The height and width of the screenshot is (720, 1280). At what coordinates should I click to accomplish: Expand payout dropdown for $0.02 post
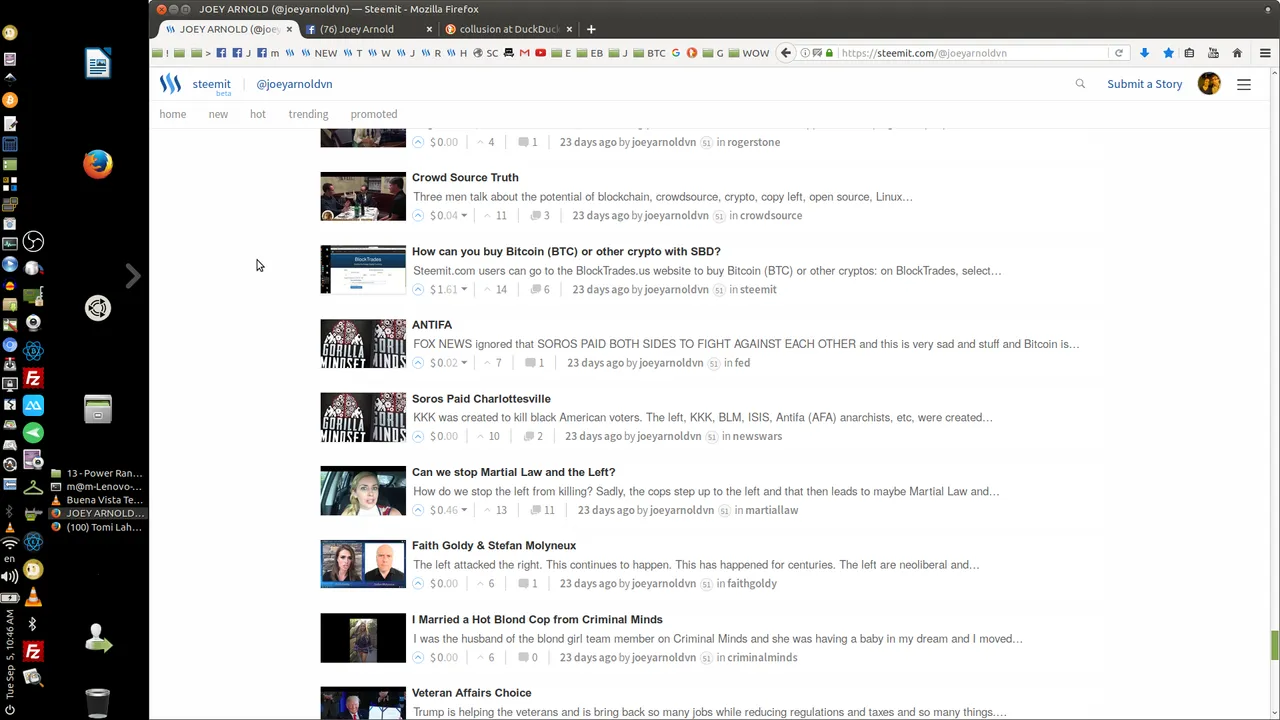coord(464,363)
